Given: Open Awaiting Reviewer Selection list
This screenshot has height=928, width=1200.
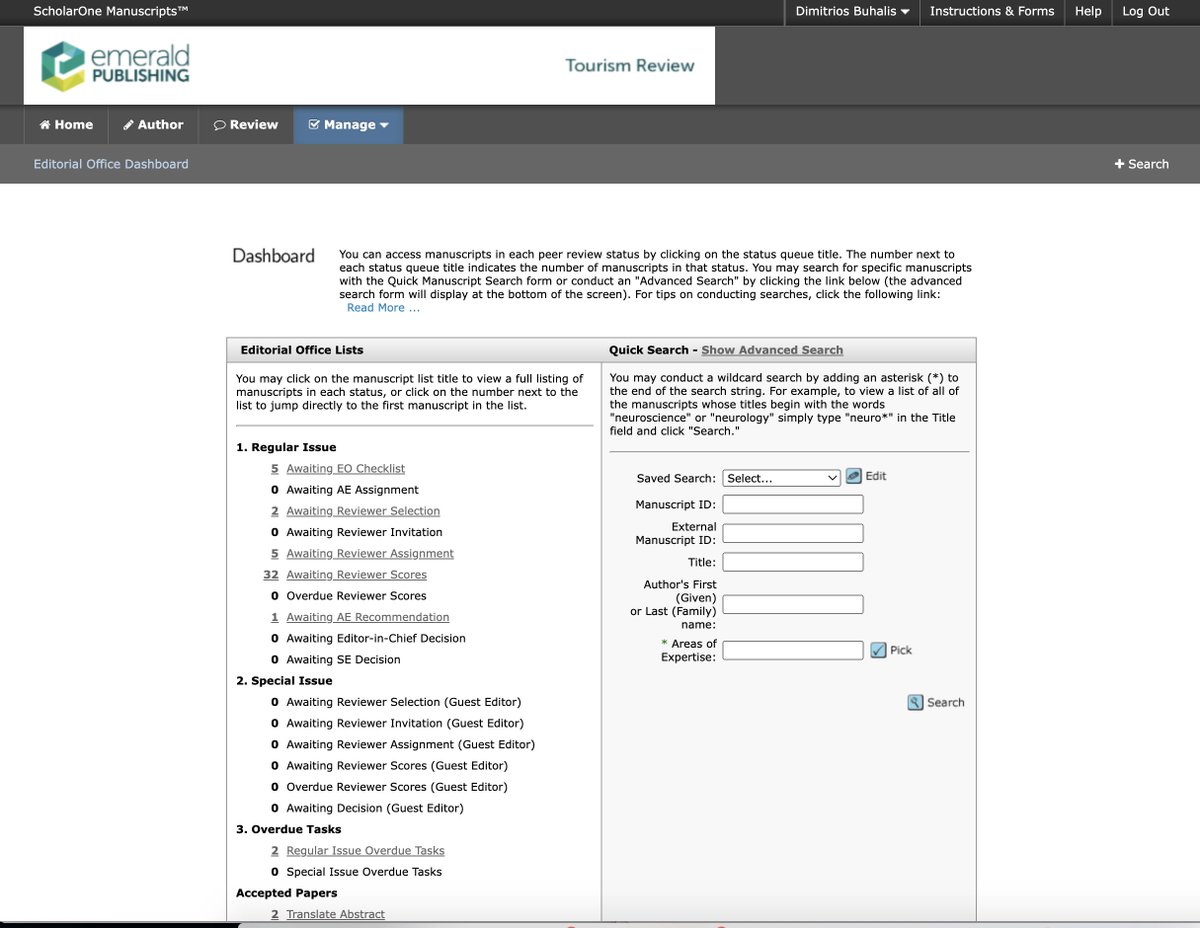Looking at the screenshot, I should click(x=363, y=511).
